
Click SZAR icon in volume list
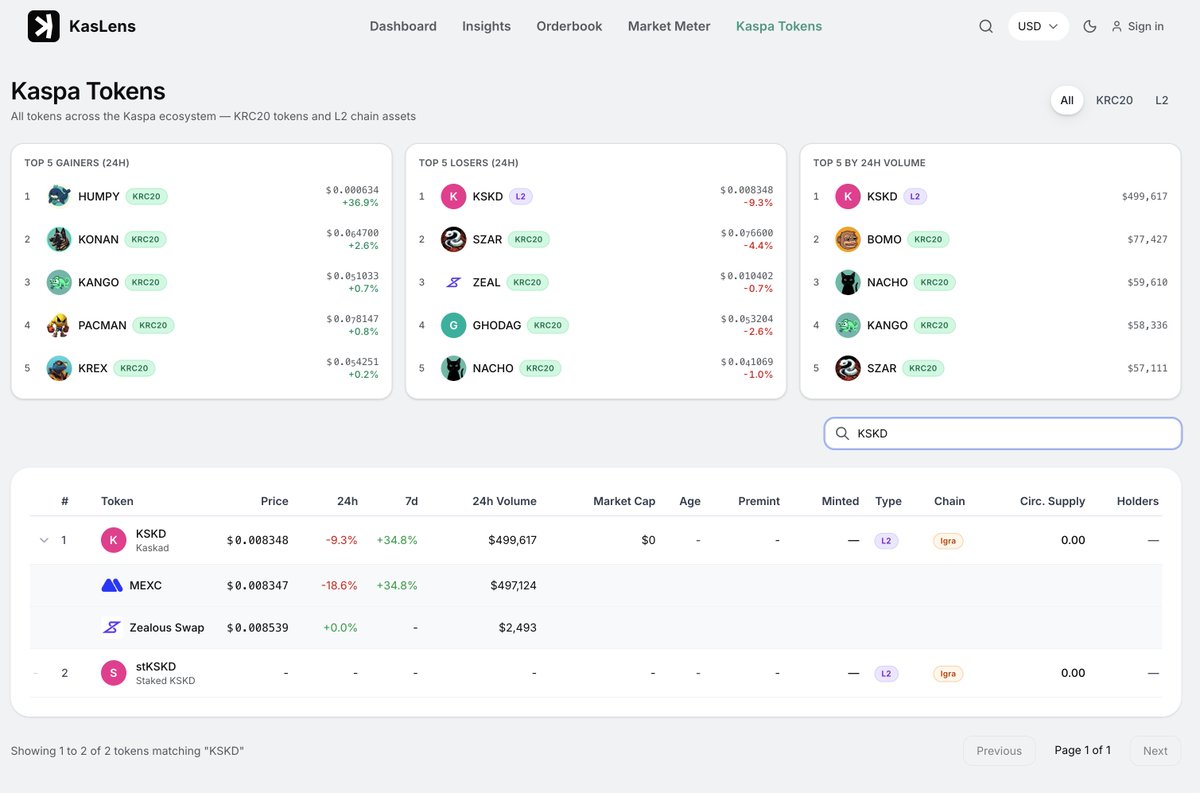(848, 368)
